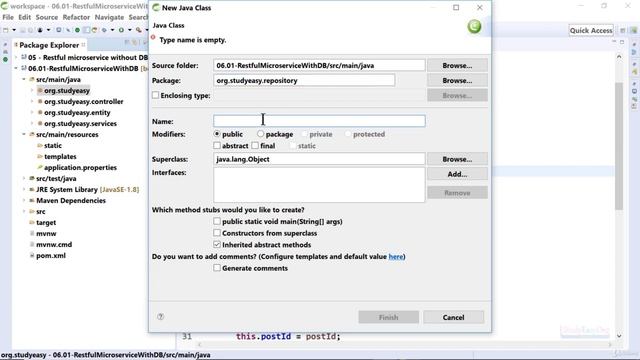640x360 pixels.
Task: Click the org.studyeasy.controller package icon
Action: point(40,101)
